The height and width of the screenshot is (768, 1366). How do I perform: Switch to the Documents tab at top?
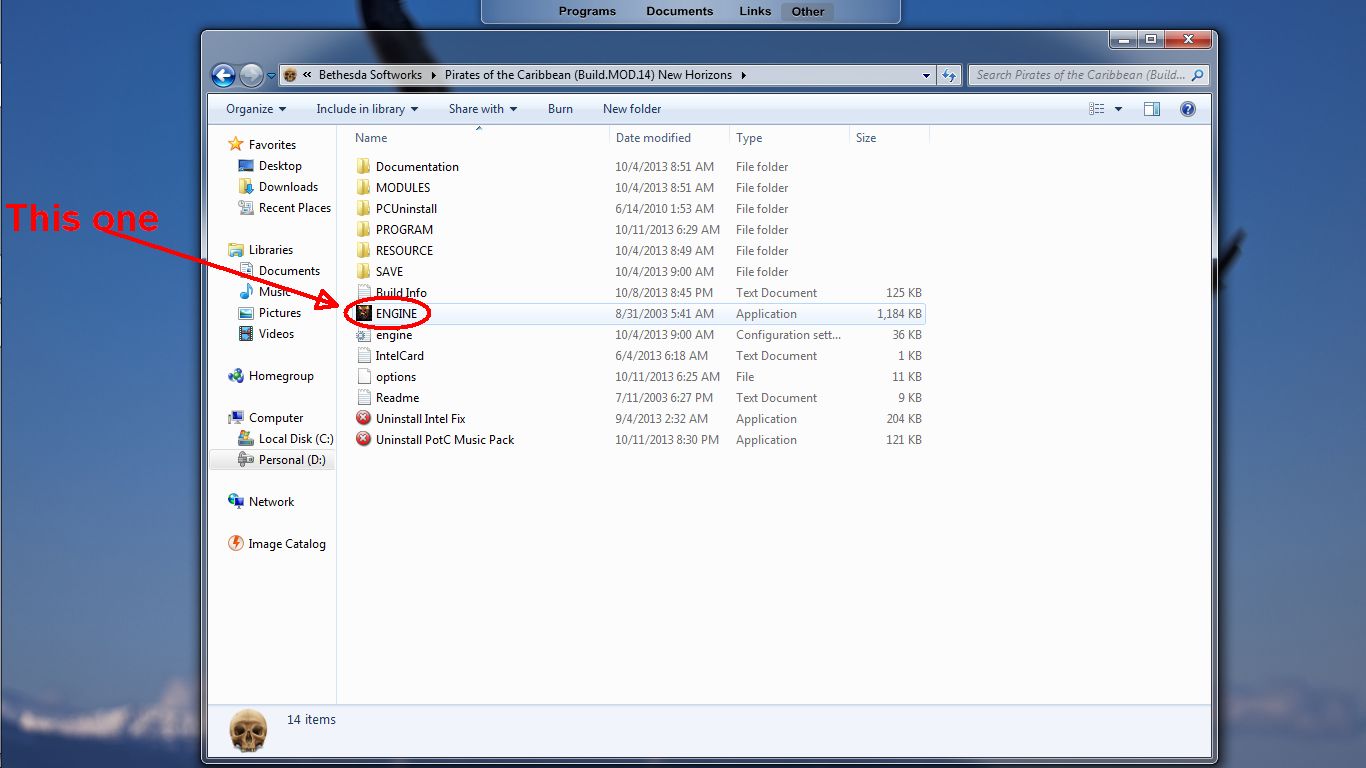[x=679, y=12]
